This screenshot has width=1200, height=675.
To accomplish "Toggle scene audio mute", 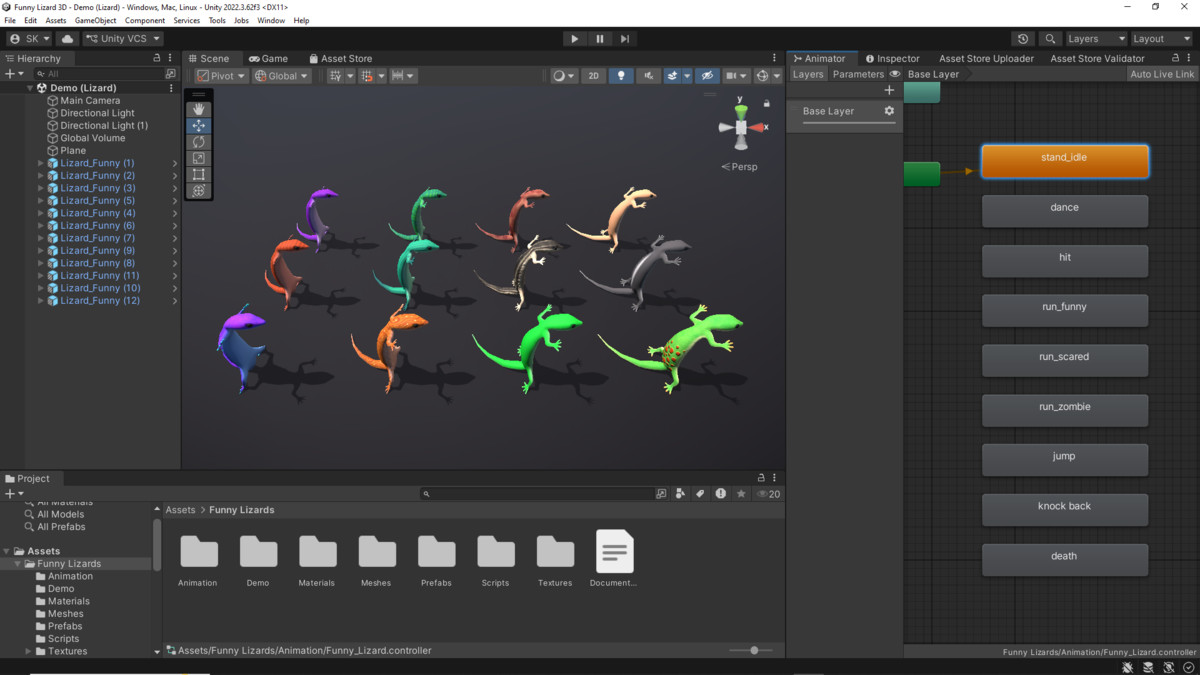I will (648, 76).
